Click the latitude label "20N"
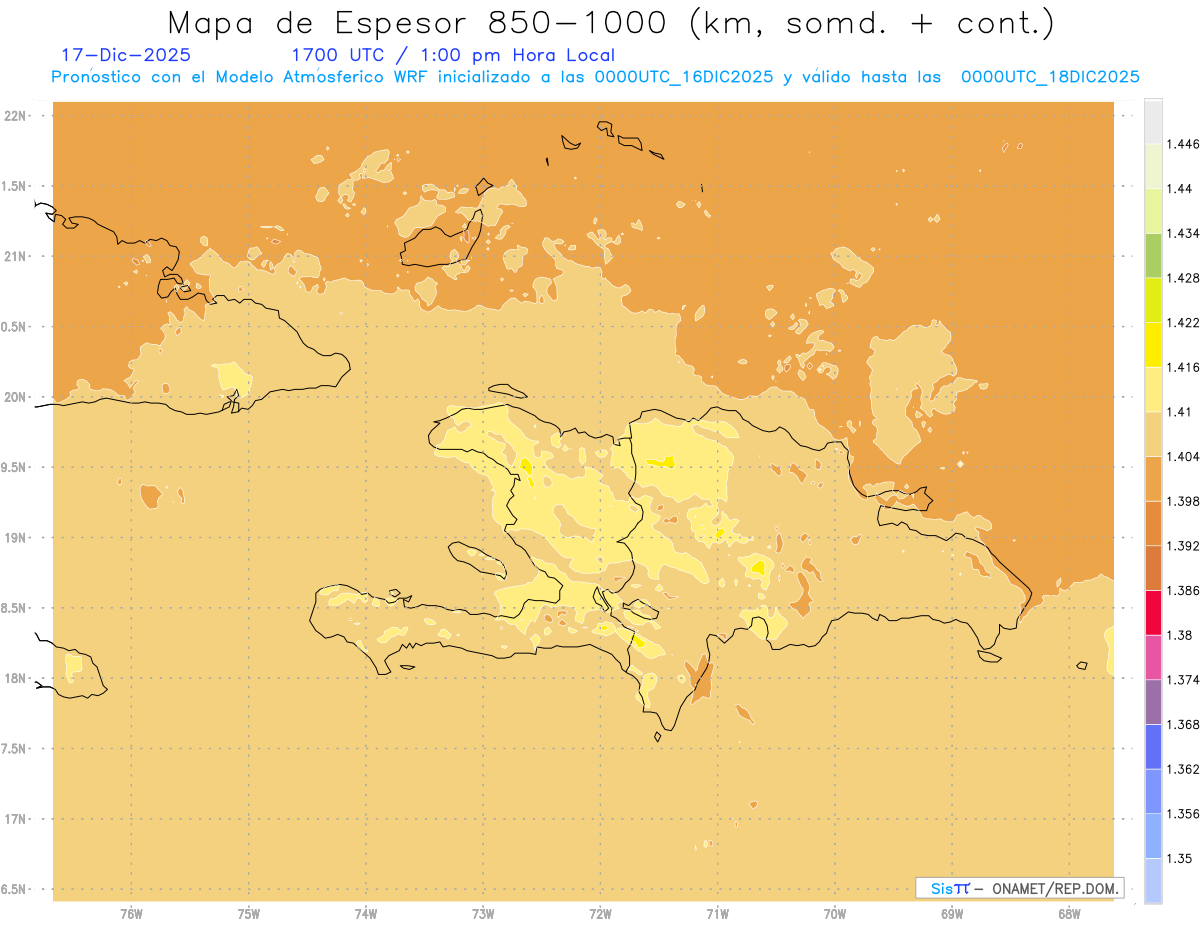 15,397
